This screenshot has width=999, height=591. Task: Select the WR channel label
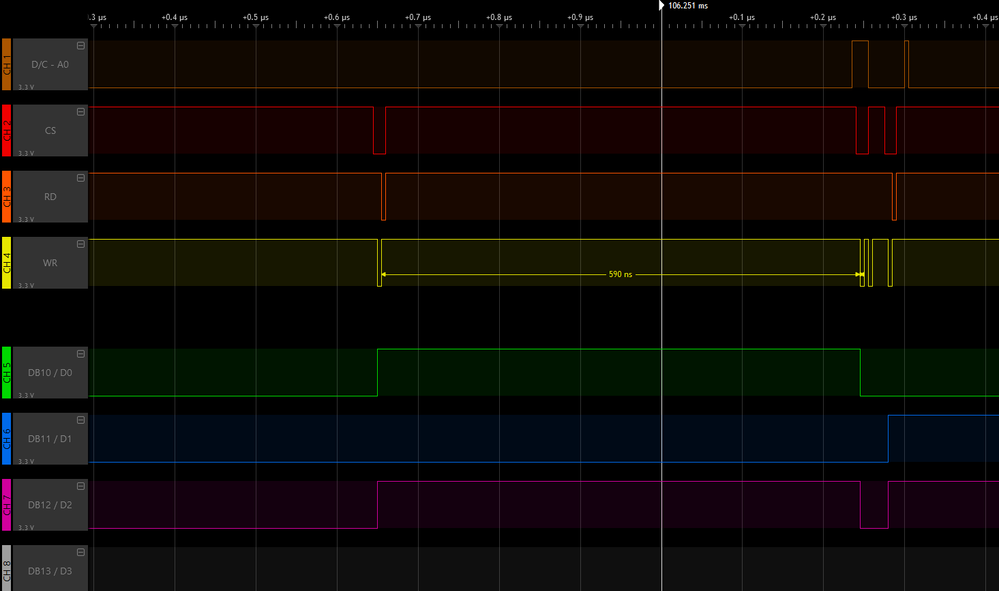click(x=50, y=263)
